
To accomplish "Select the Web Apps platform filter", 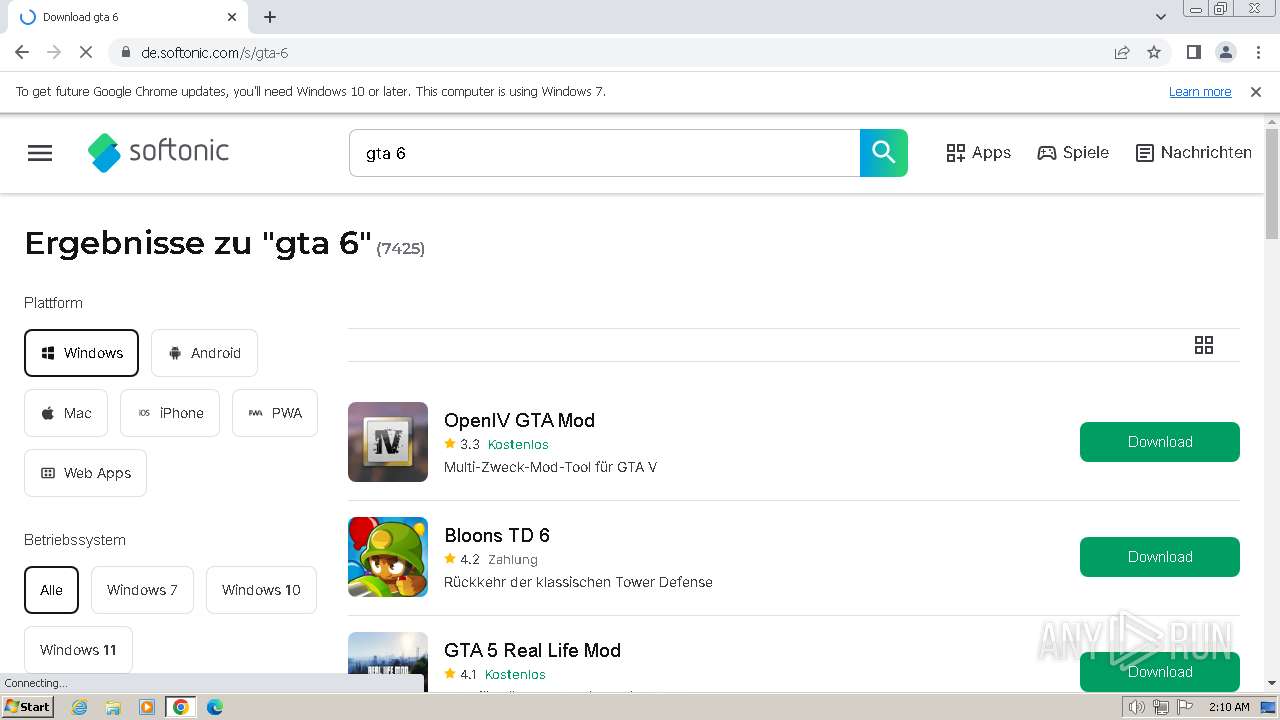I will pos(85,473).
